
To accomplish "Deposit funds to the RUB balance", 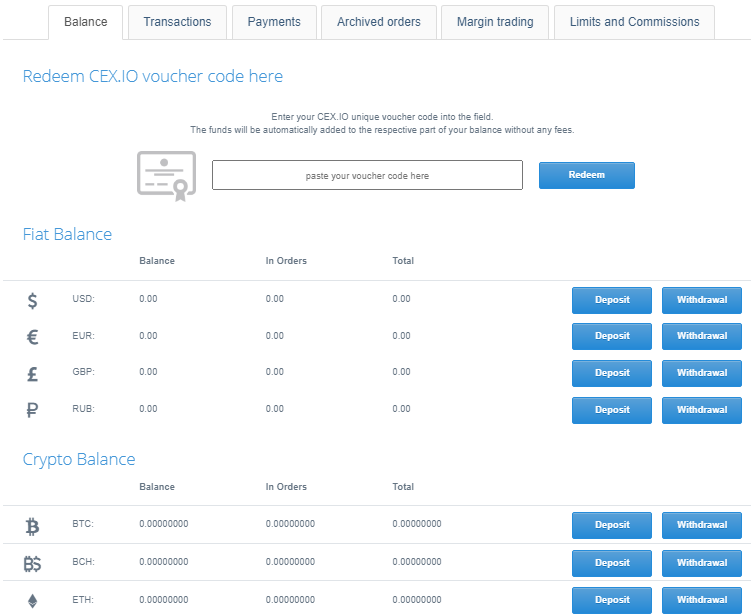I will [612, 410].
